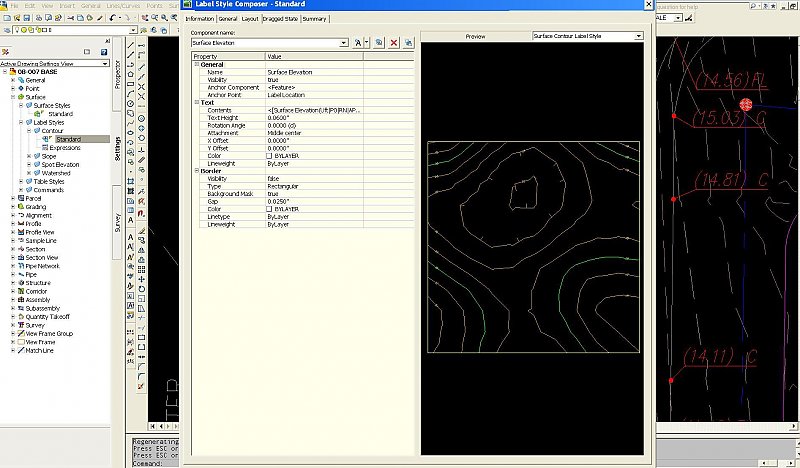Expand the Spot Elevation tree node
This screenshot has height=468, width=800.
[29, 164]
